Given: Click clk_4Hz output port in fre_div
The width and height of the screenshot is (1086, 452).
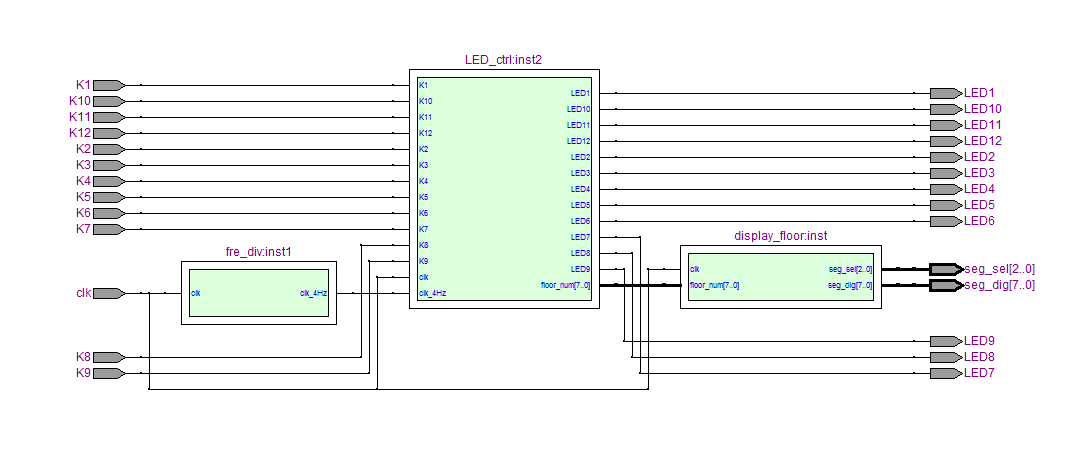Looking at the screenshot, I should click(x=313, y=293).
